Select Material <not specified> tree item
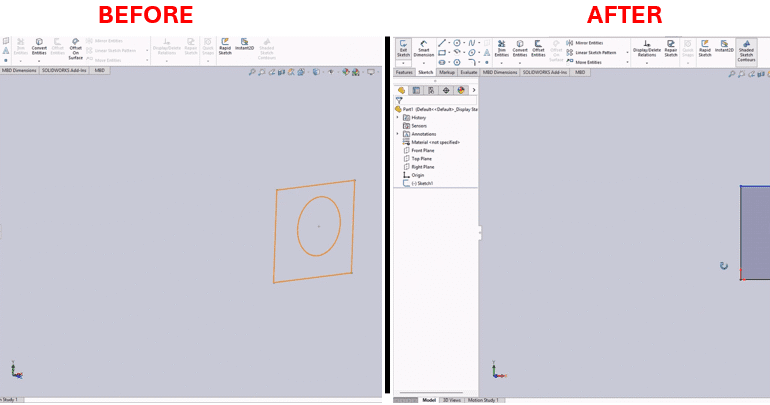 coord(432,142)
